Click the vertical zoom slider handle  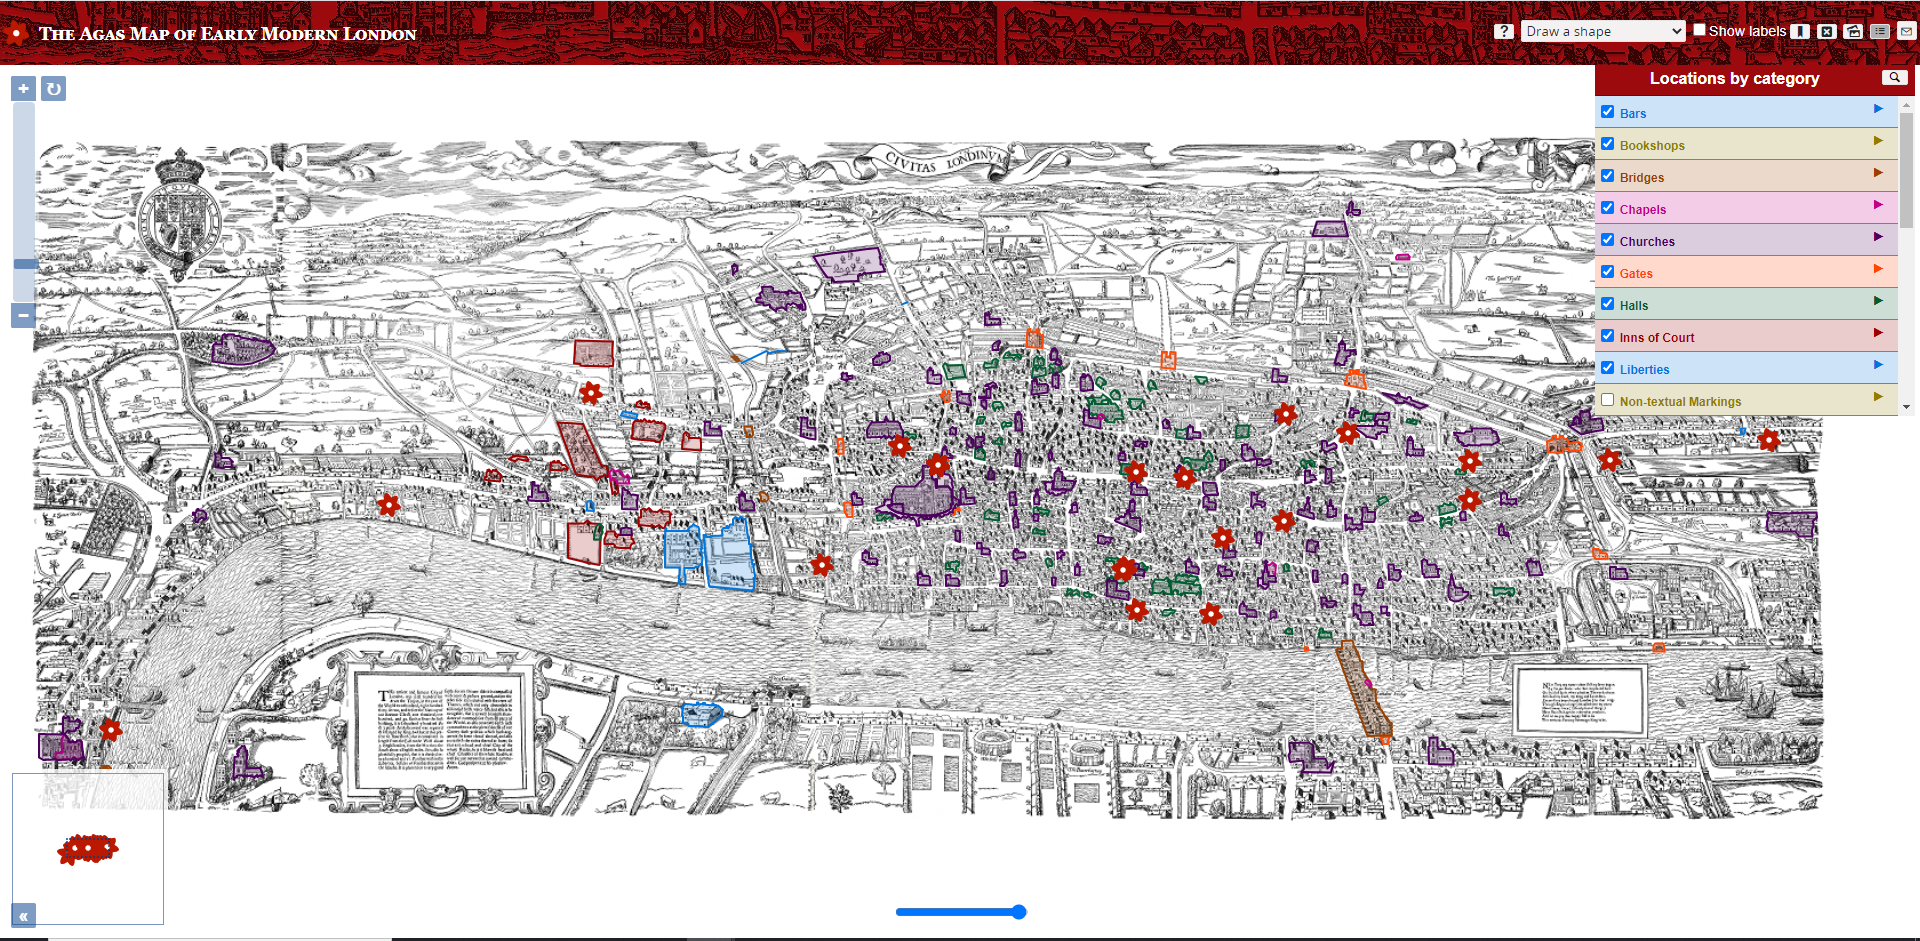(x=25, y=264)
